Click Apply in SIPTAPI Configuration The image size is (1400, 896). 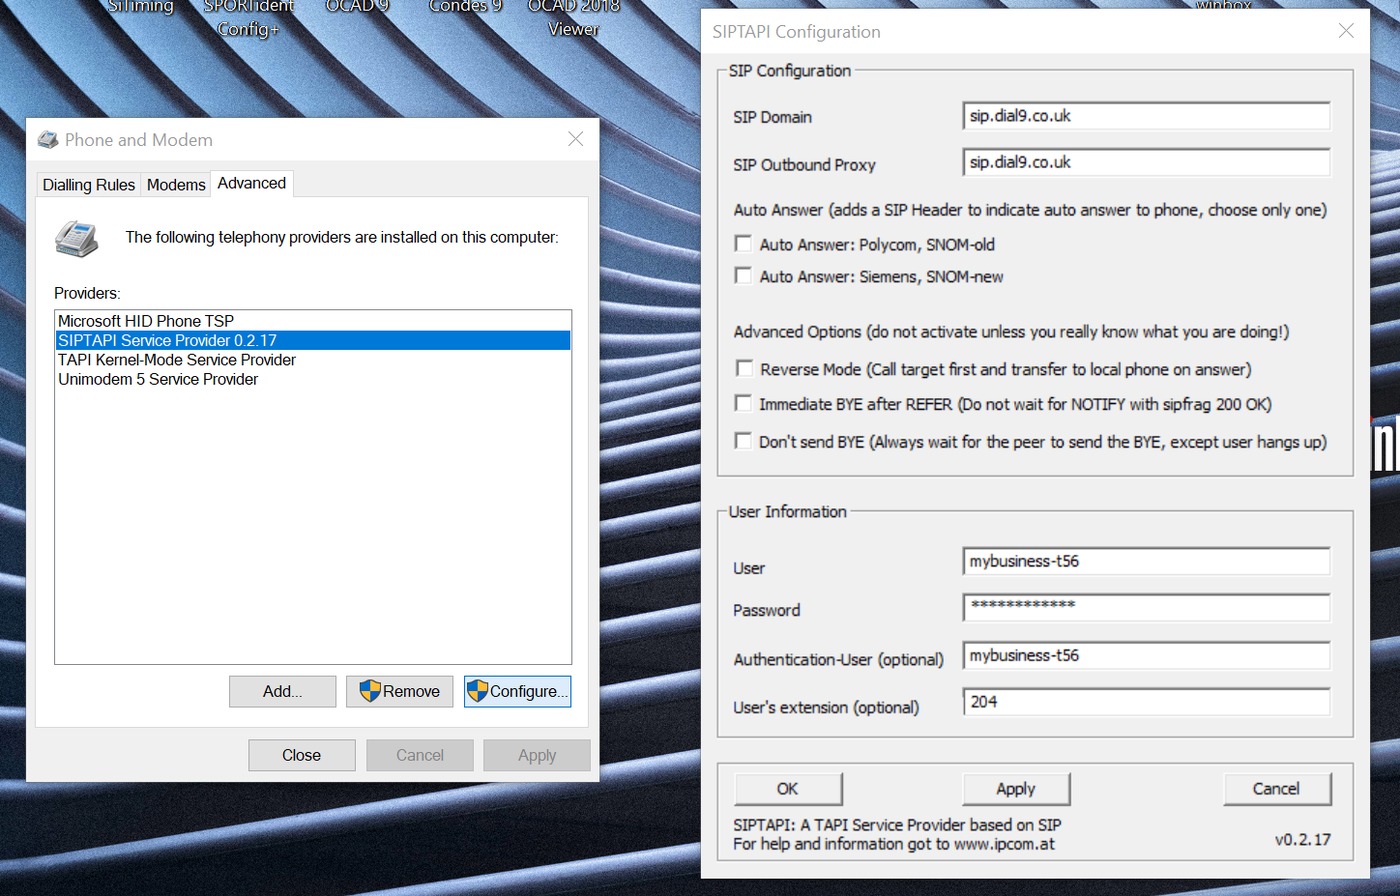click(x=1016, y=788)
